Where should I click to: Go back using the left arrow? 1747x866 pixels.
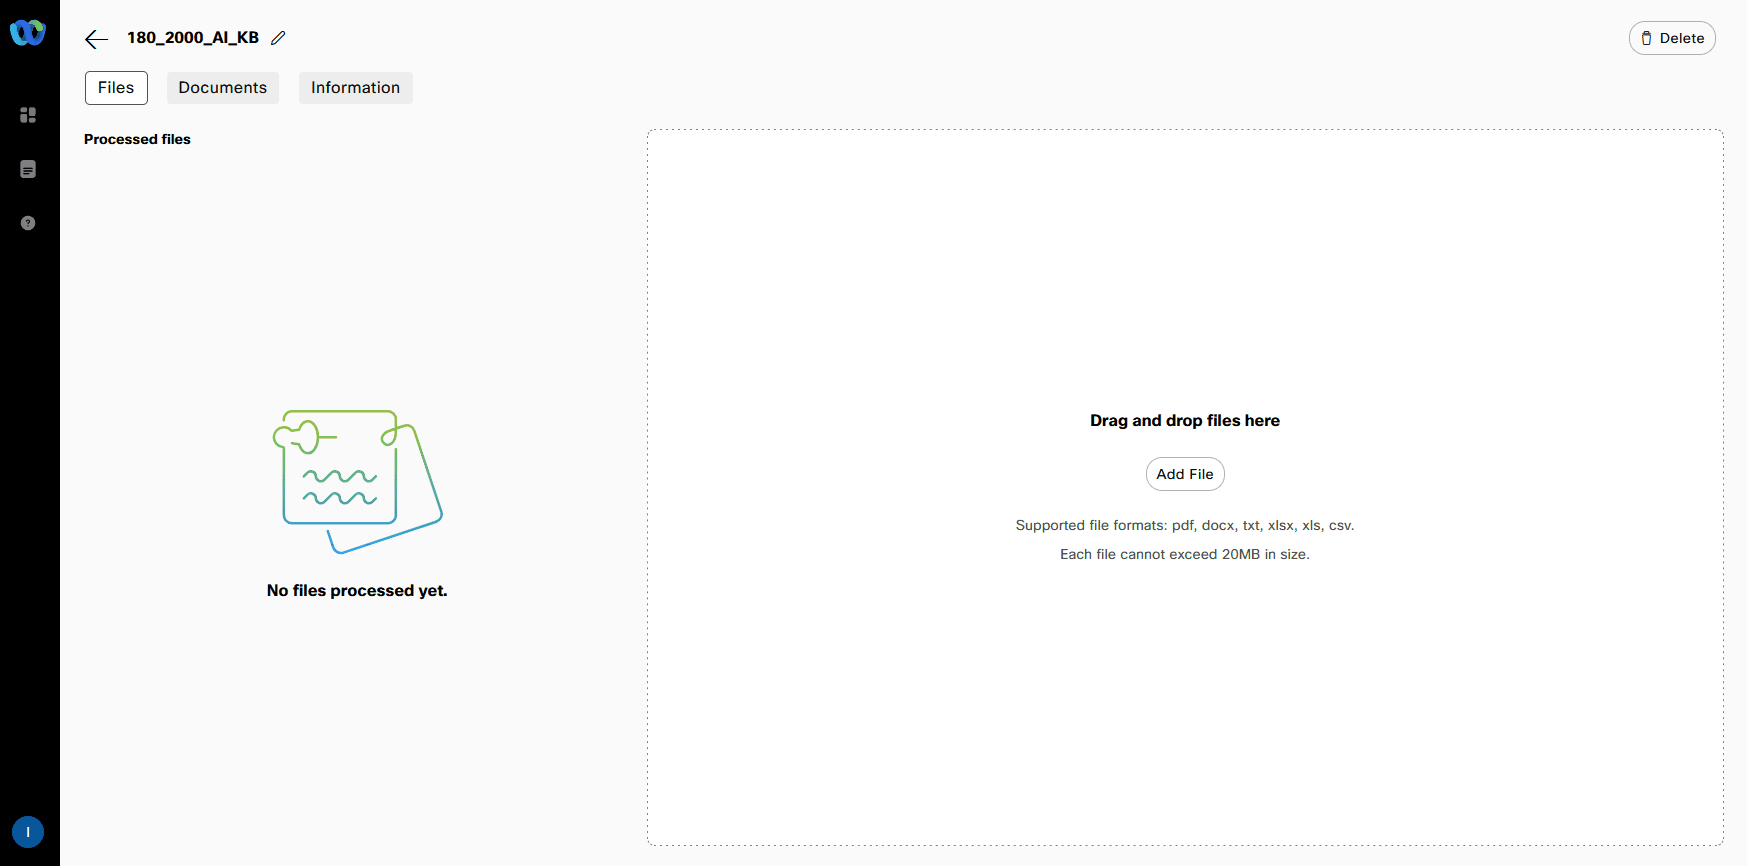coord(96,39)
